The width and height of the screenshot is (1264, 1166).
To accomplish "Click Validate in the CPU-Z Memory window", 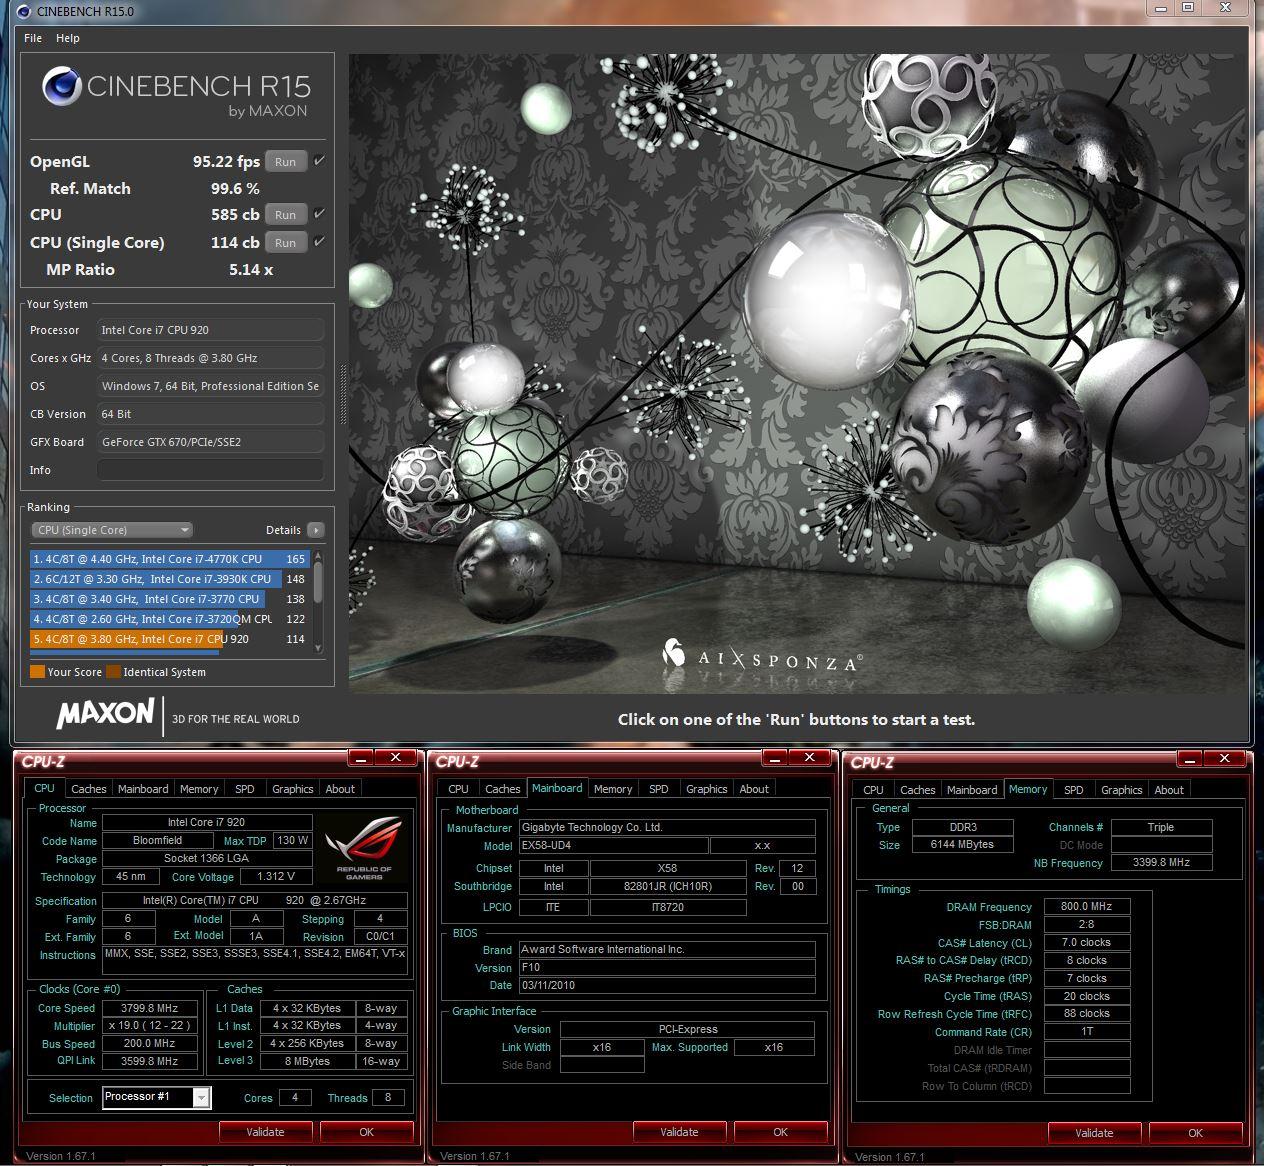I will (1094, 1133).
